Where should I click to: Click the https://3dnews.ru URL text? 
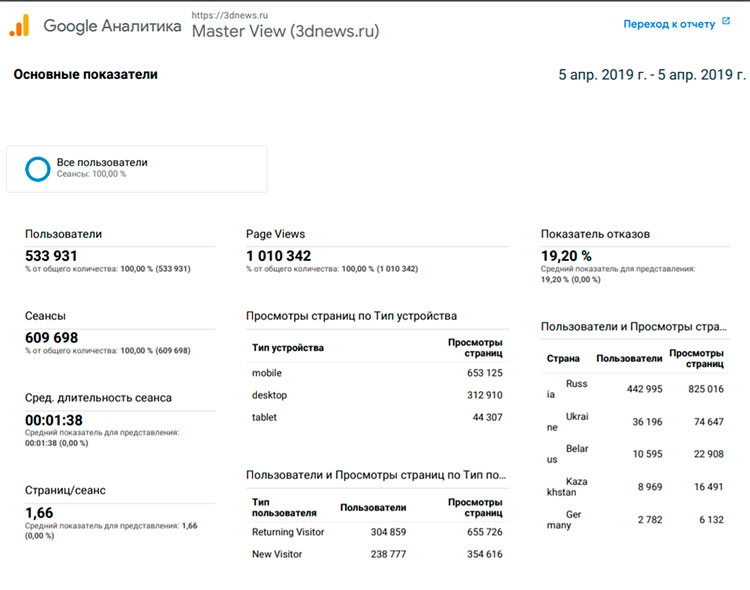click(232, 14)
